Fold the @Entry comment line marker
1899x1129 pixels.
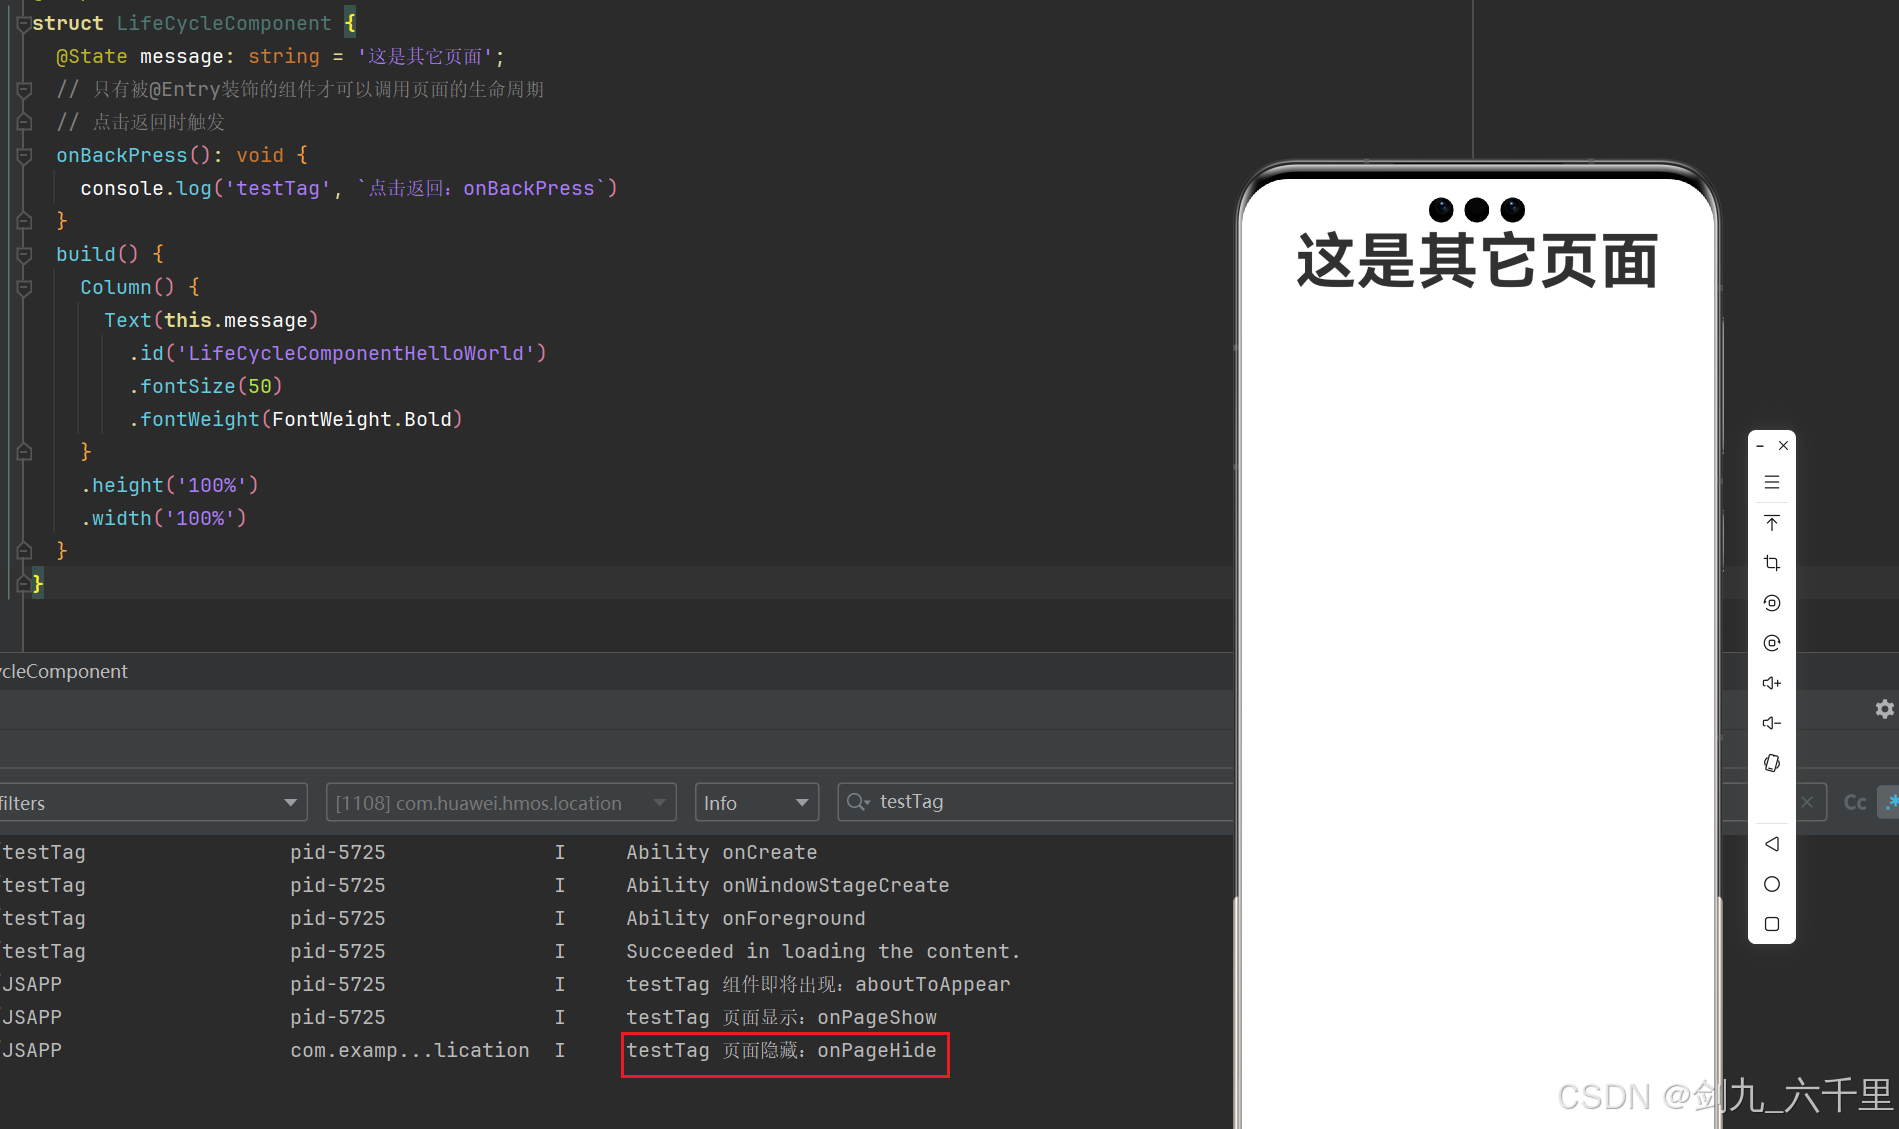[24, 90]
